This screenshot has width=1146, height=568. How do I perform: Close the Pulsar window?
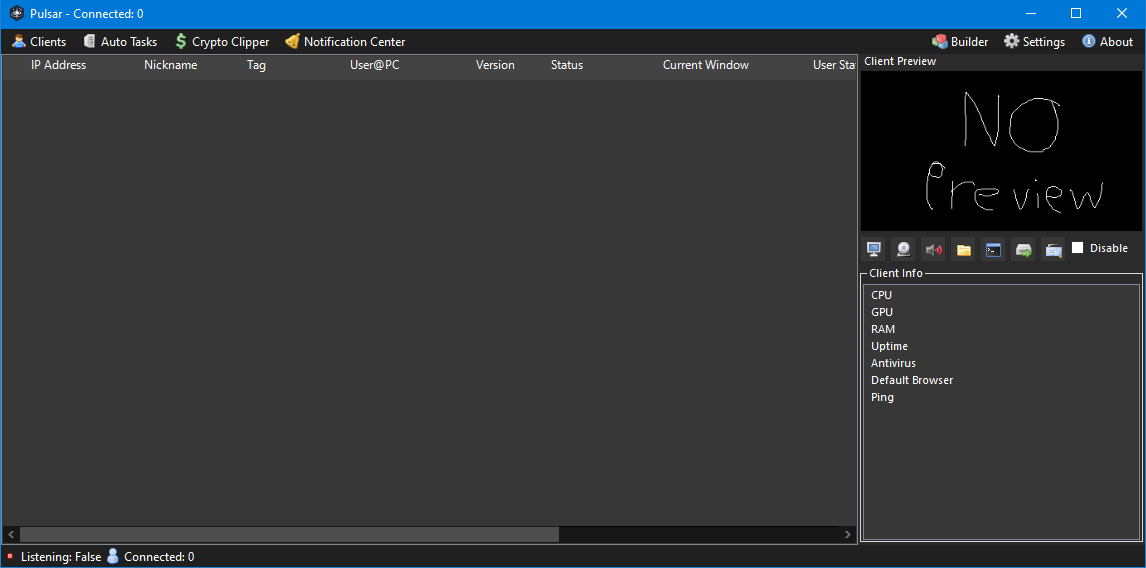point(1122,13)
